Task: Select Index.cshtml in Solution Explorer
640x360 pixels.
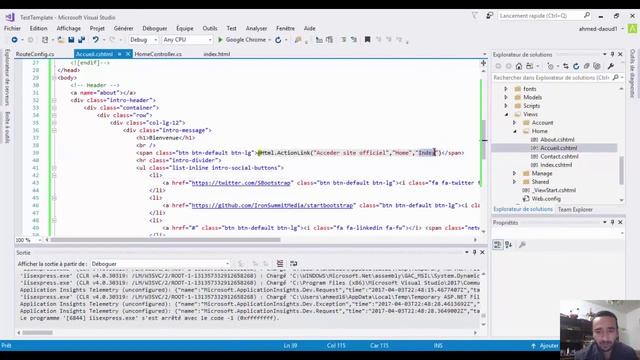Action: 556,165
